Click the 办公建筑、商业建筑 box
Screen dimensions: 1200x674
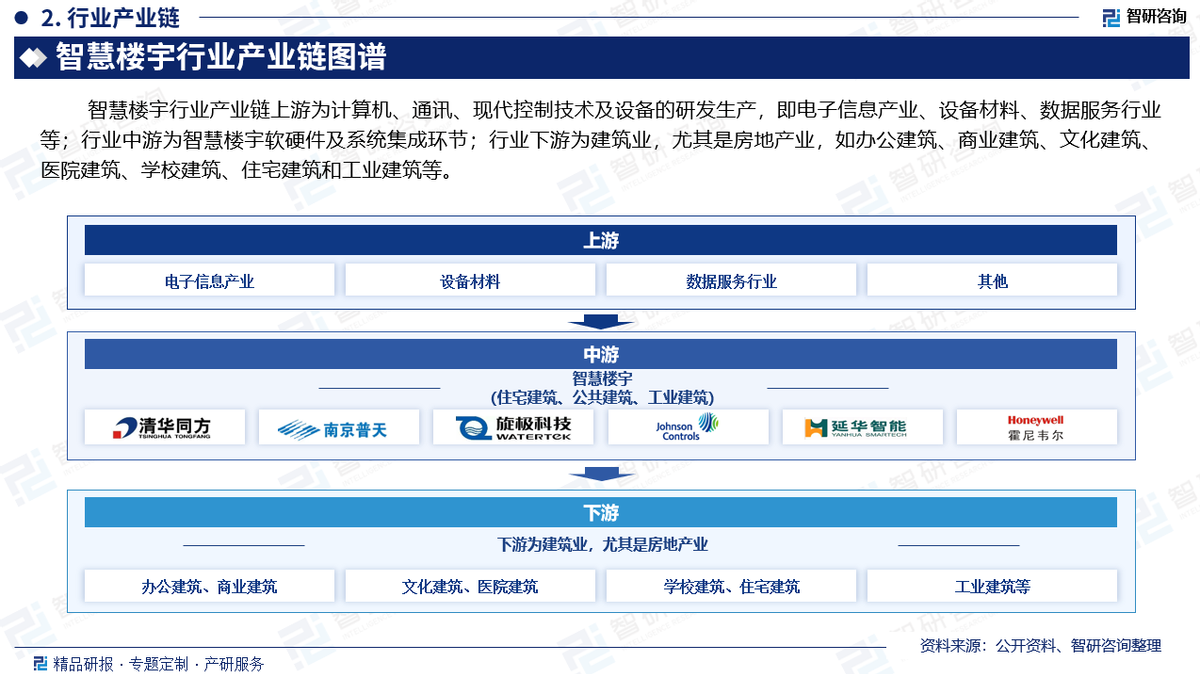(x=209, y=586)
